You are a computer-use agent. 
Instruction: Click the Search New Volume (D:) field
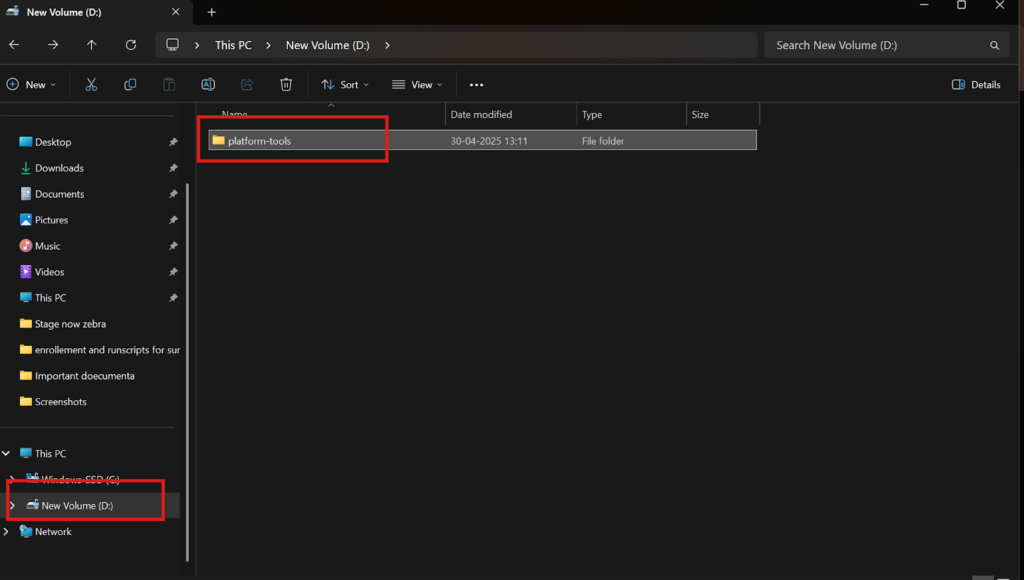[877, 45]
